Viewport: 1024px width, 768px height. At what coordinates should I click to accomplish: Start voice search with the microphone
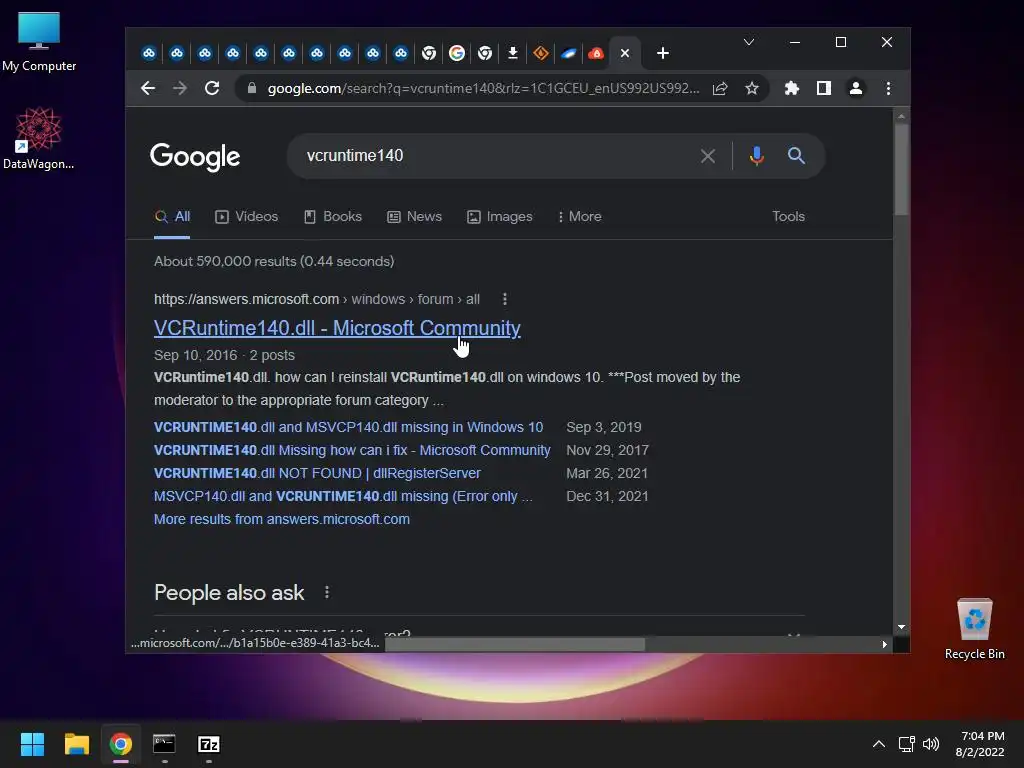(x=756, y=155)
